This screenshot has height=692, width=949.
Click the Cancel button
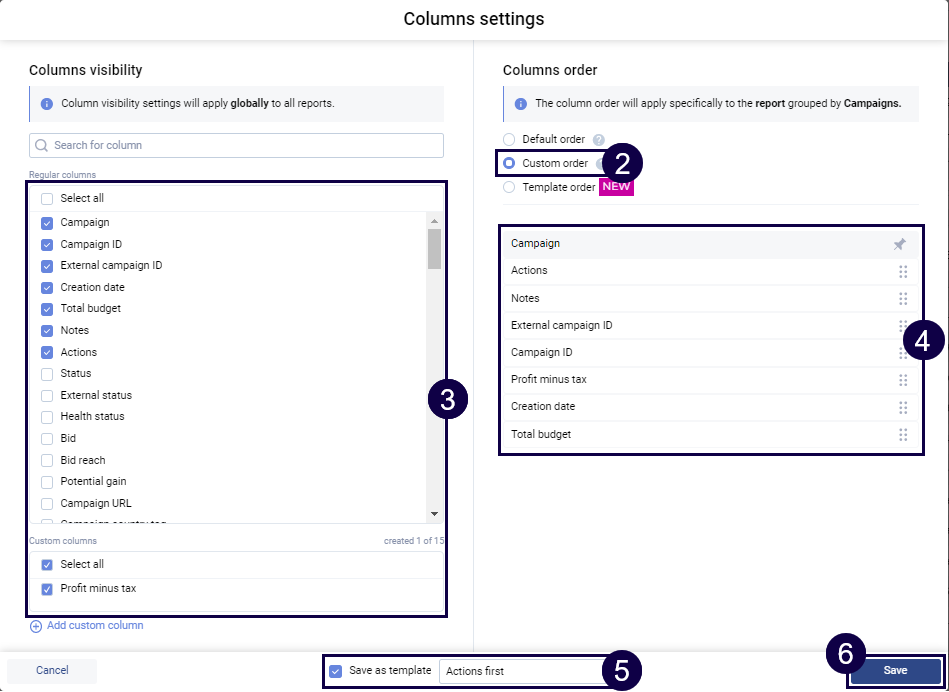(x=52, y=671)
